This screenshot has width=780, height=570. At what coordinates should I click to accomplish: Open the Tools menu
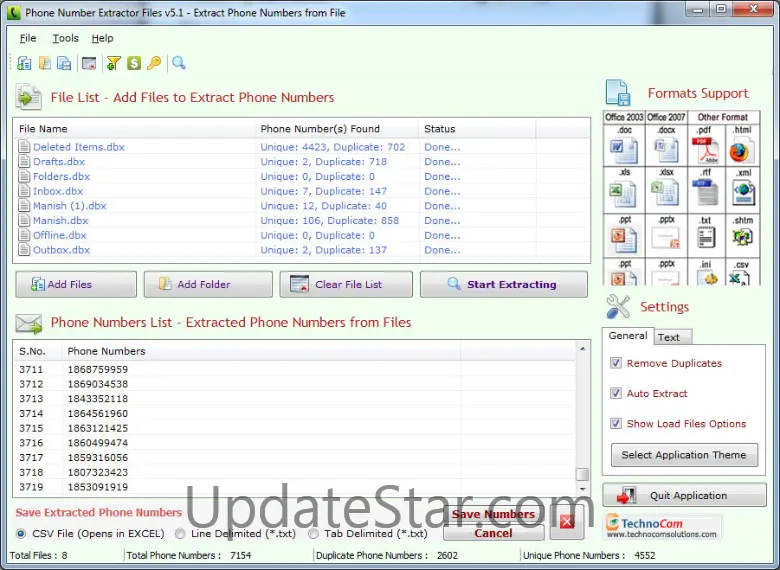coord(66,38)
